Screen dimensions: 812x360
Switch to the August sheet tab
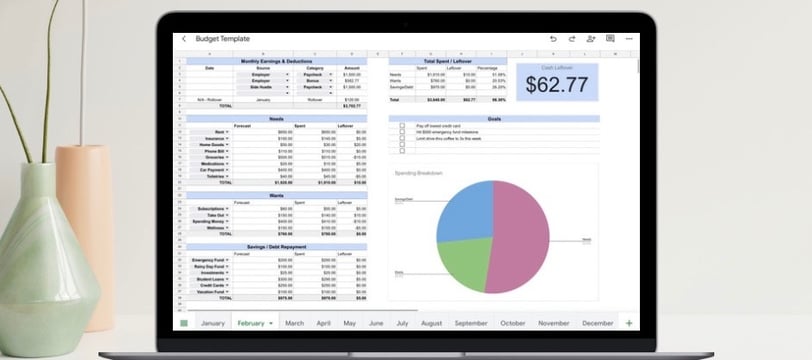pyautogui.click(x=431, y=323)
